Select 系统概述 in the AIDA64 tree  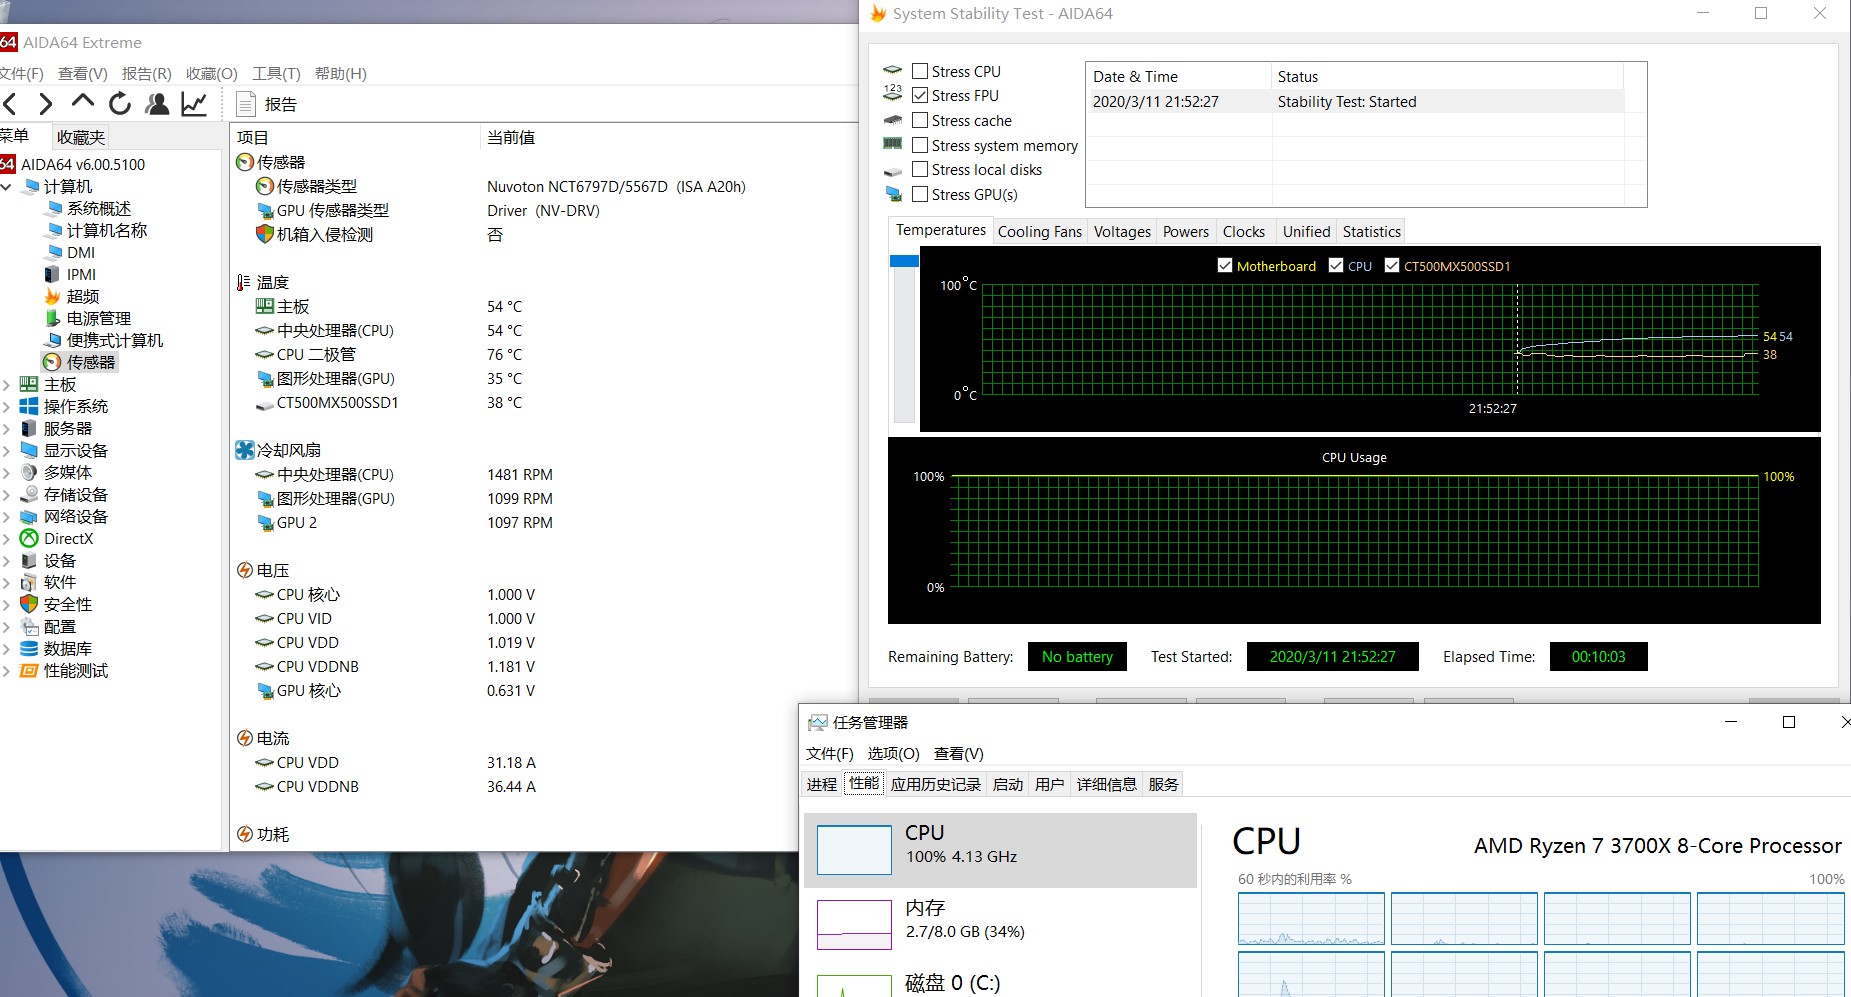coord(98,208)
